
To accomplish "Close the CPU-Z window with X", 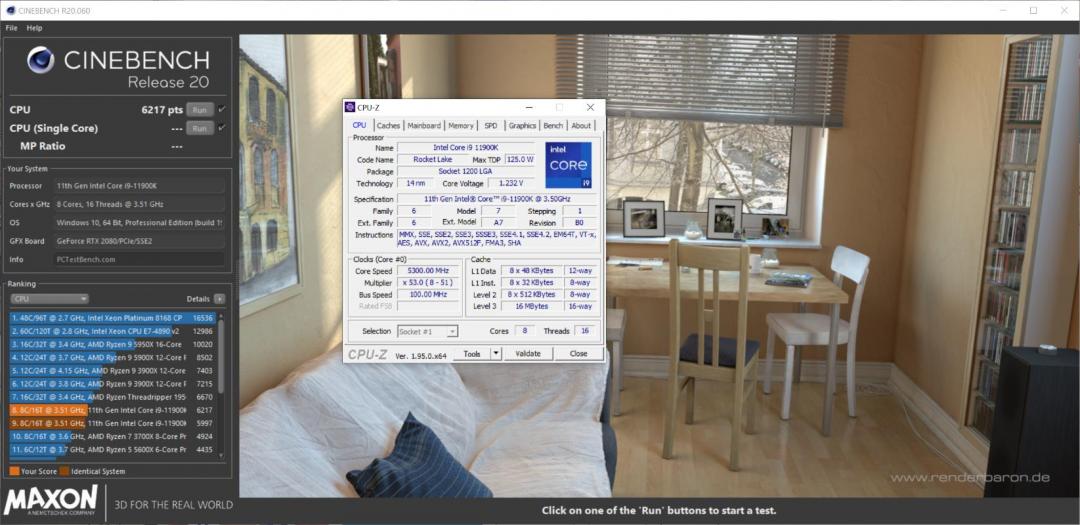I will (x=590, y=107).
